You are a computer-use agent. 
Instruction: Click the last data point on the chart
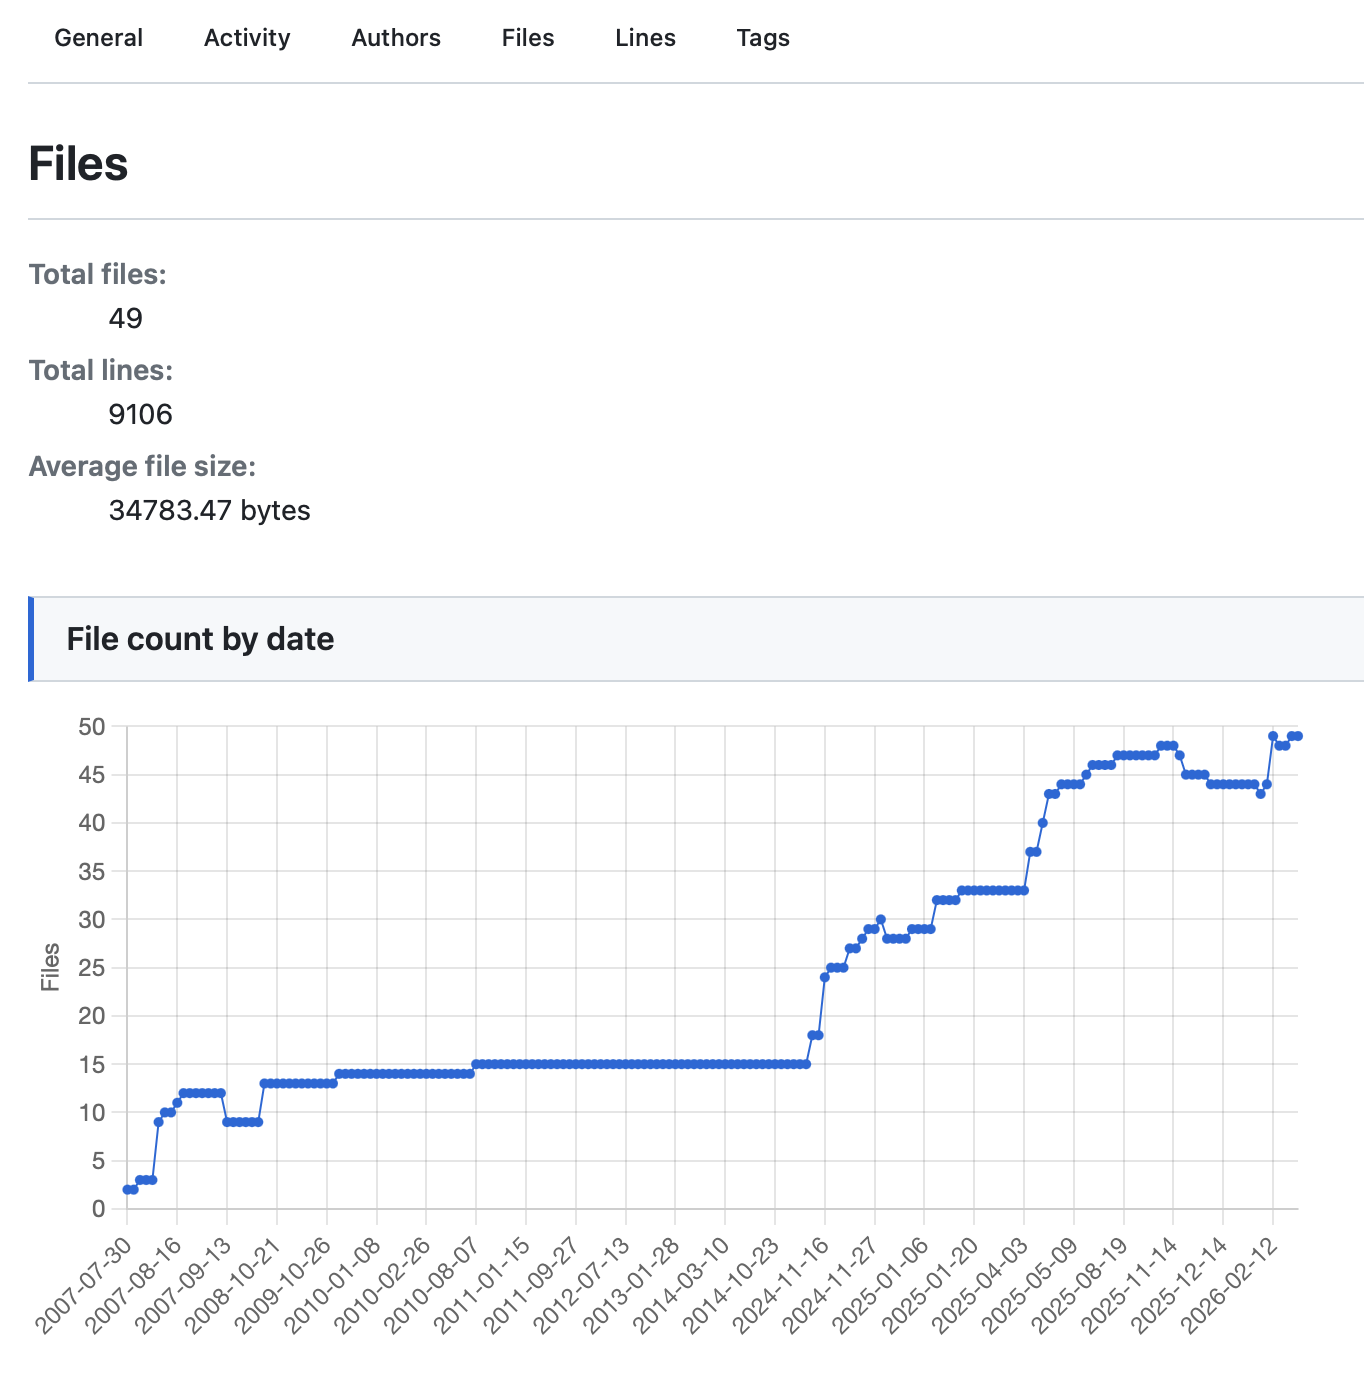pyautogui.click(x=1298, y=736)
